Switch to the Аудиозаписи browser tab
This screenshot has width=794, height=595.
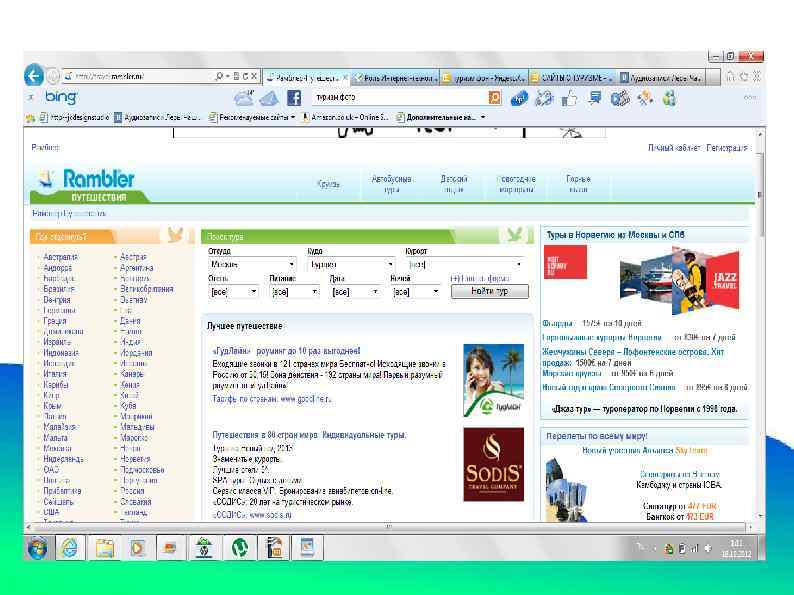coord(661,77)
